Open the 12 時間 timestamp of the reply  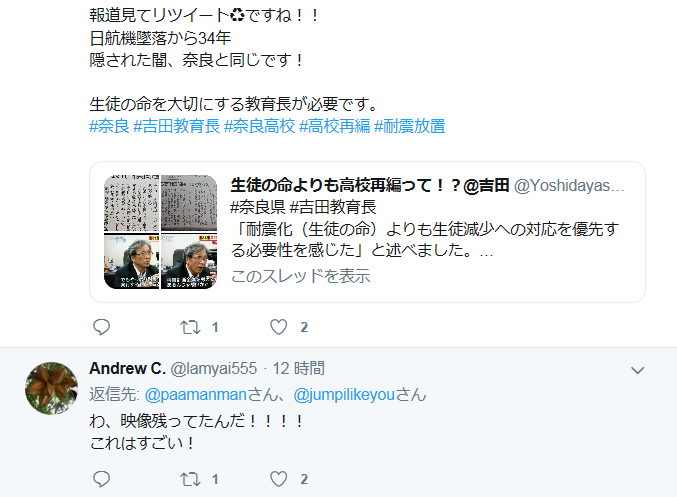click(298, 368)
